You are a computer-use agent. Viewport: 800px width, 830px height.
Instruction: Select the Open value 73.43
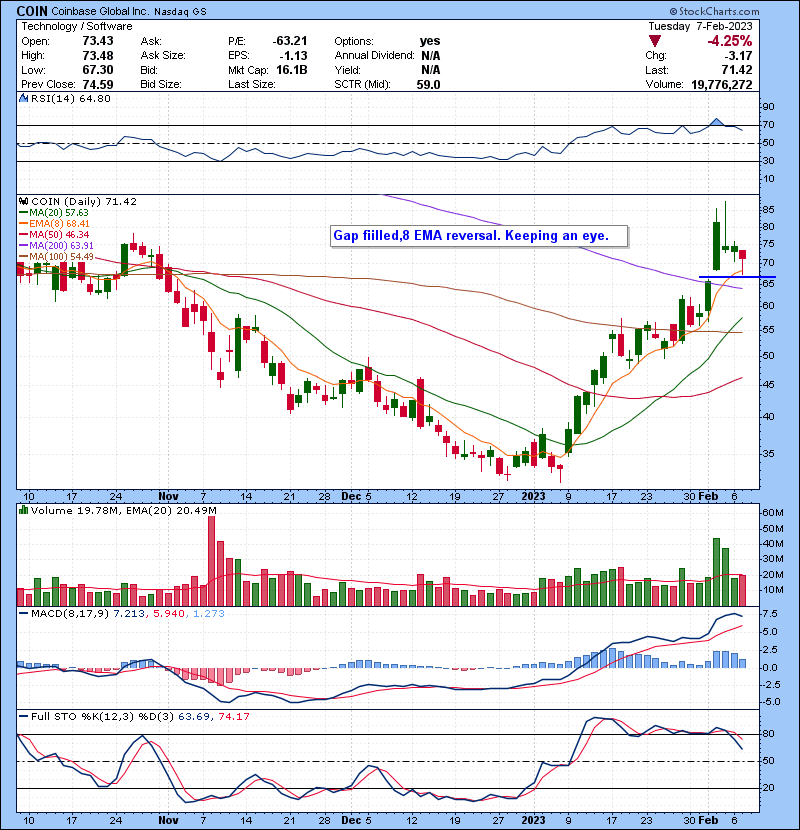(x=98, y=41)
